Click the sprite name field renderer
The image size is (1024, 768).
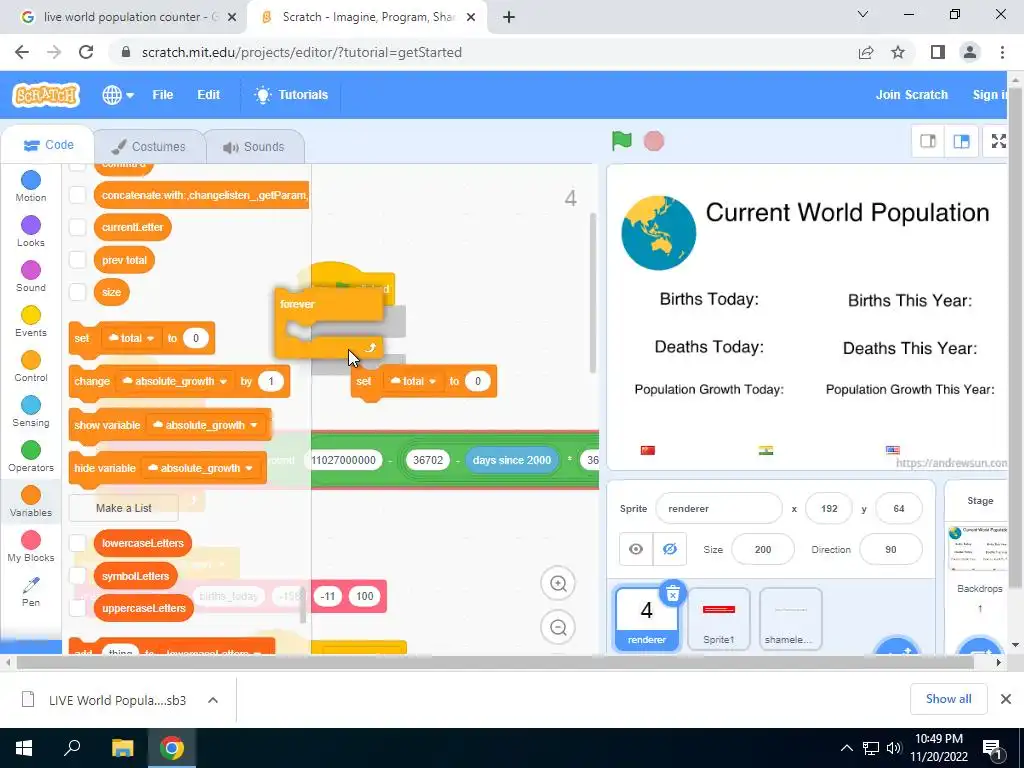[718, 508]
